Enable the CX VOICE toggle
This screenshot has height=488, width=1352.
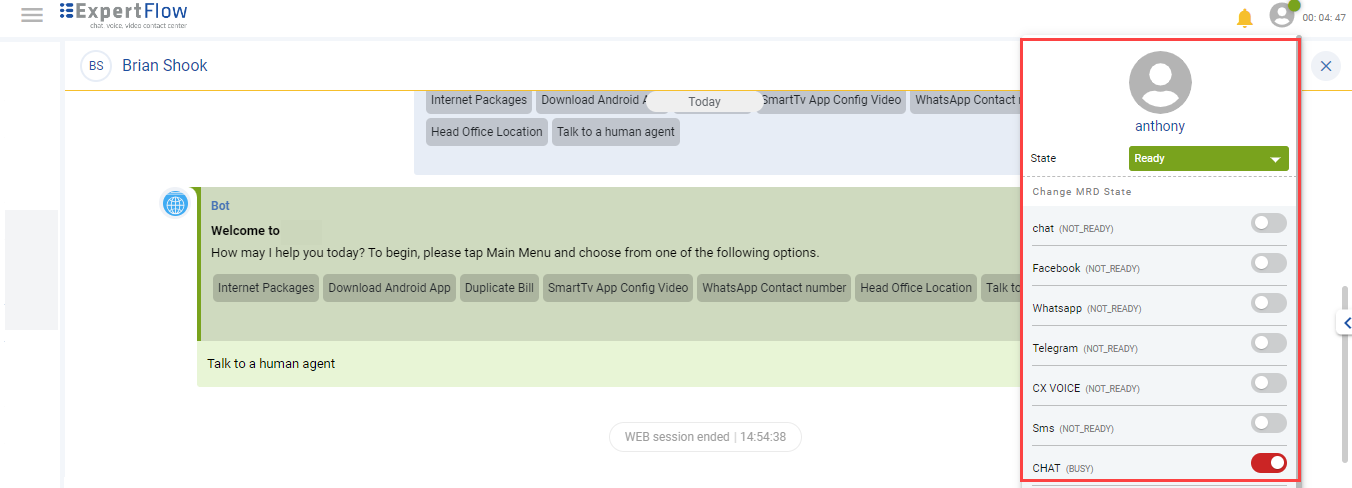pos(1268,383)
